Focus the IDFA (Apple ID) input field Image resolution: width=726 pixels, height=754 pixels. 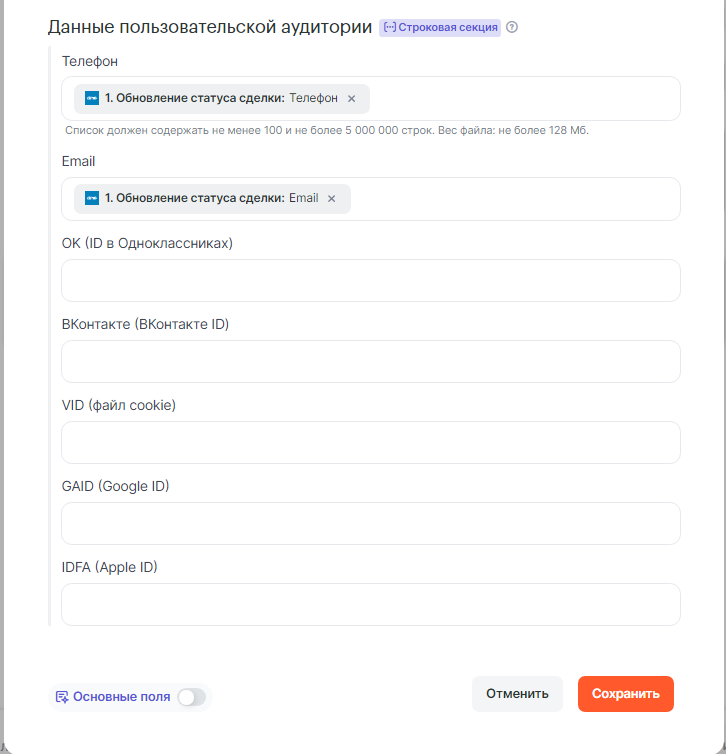[x=370, y=604]
